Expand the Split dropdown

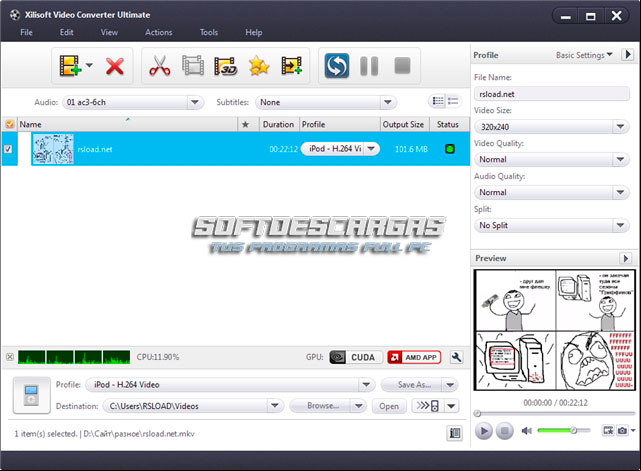click(x=620, y=225)
